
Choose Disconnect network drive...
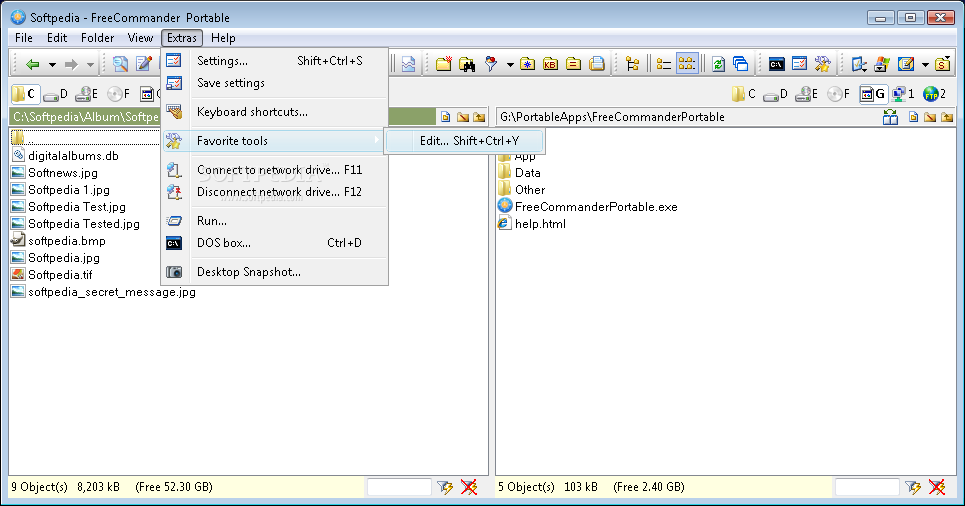(x=275, y=192)
